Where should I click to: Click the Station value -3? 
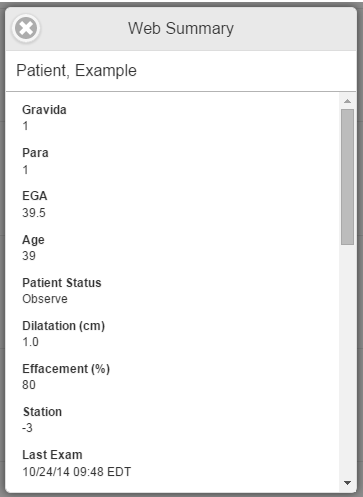pyautogui.click(x=27, y=428)
